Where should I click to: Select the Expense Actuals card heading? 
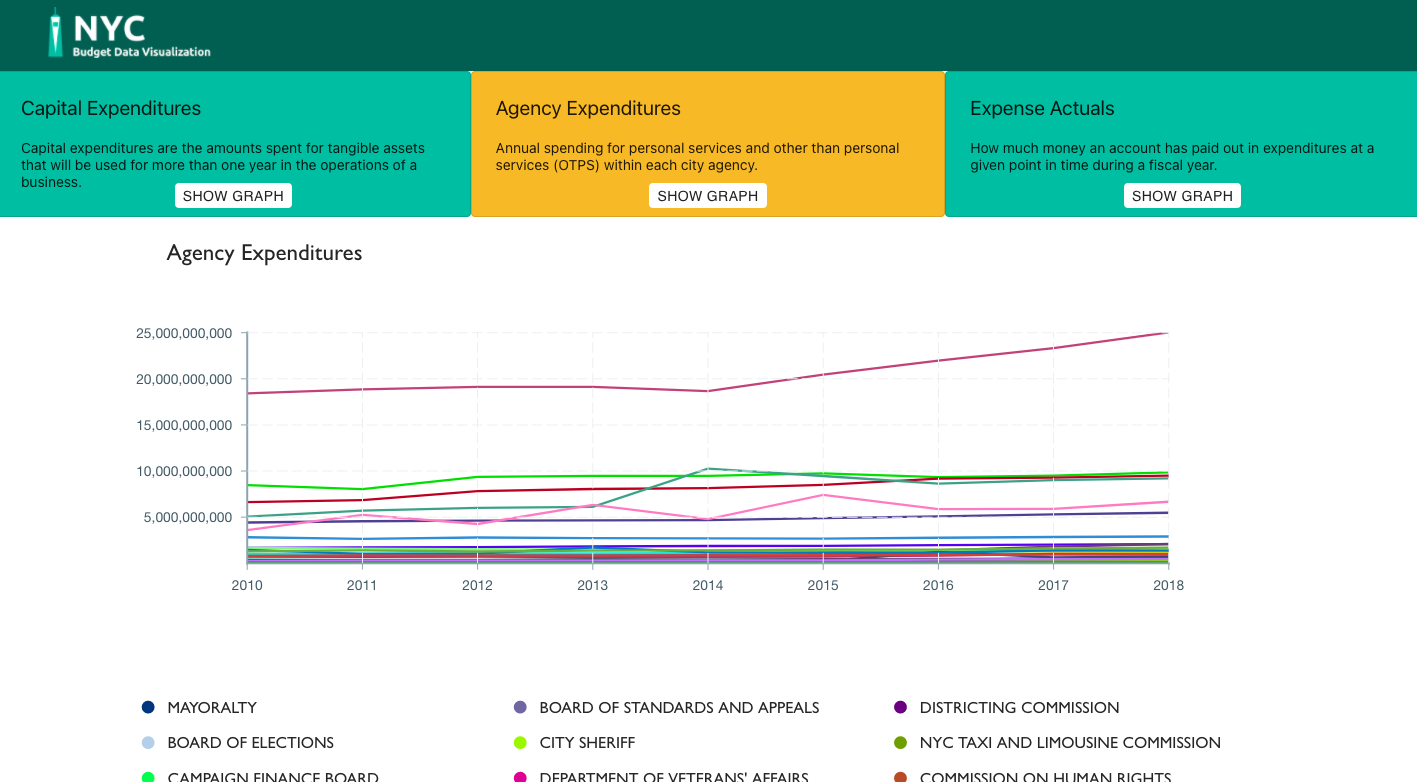[1042, 109]
